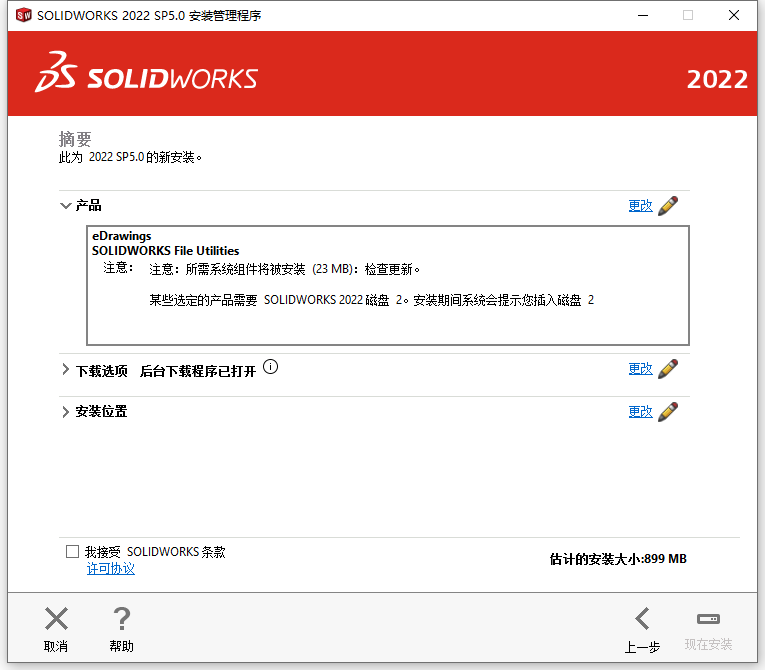Image resolution: width=765 pixels, height=670 pixels.
Task: Click the note about SOLIDWORKS 2022 磁盘 2
Action: click(371, 300)
